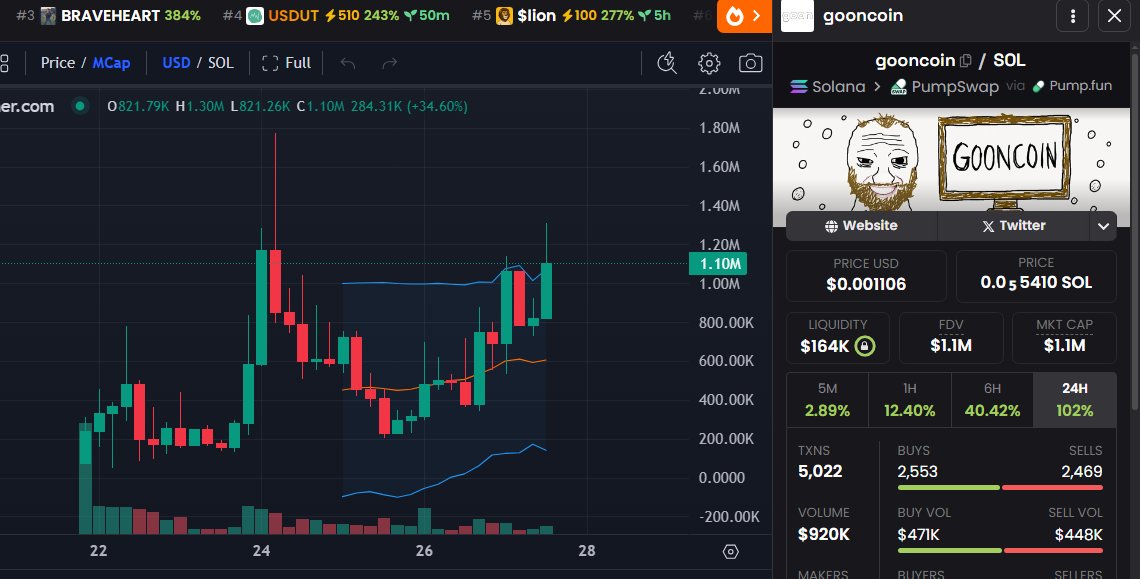Viewport: 1140px width, 579px height.
Task: Click the red bar under SELLS count
Action: pos(1052,487)
